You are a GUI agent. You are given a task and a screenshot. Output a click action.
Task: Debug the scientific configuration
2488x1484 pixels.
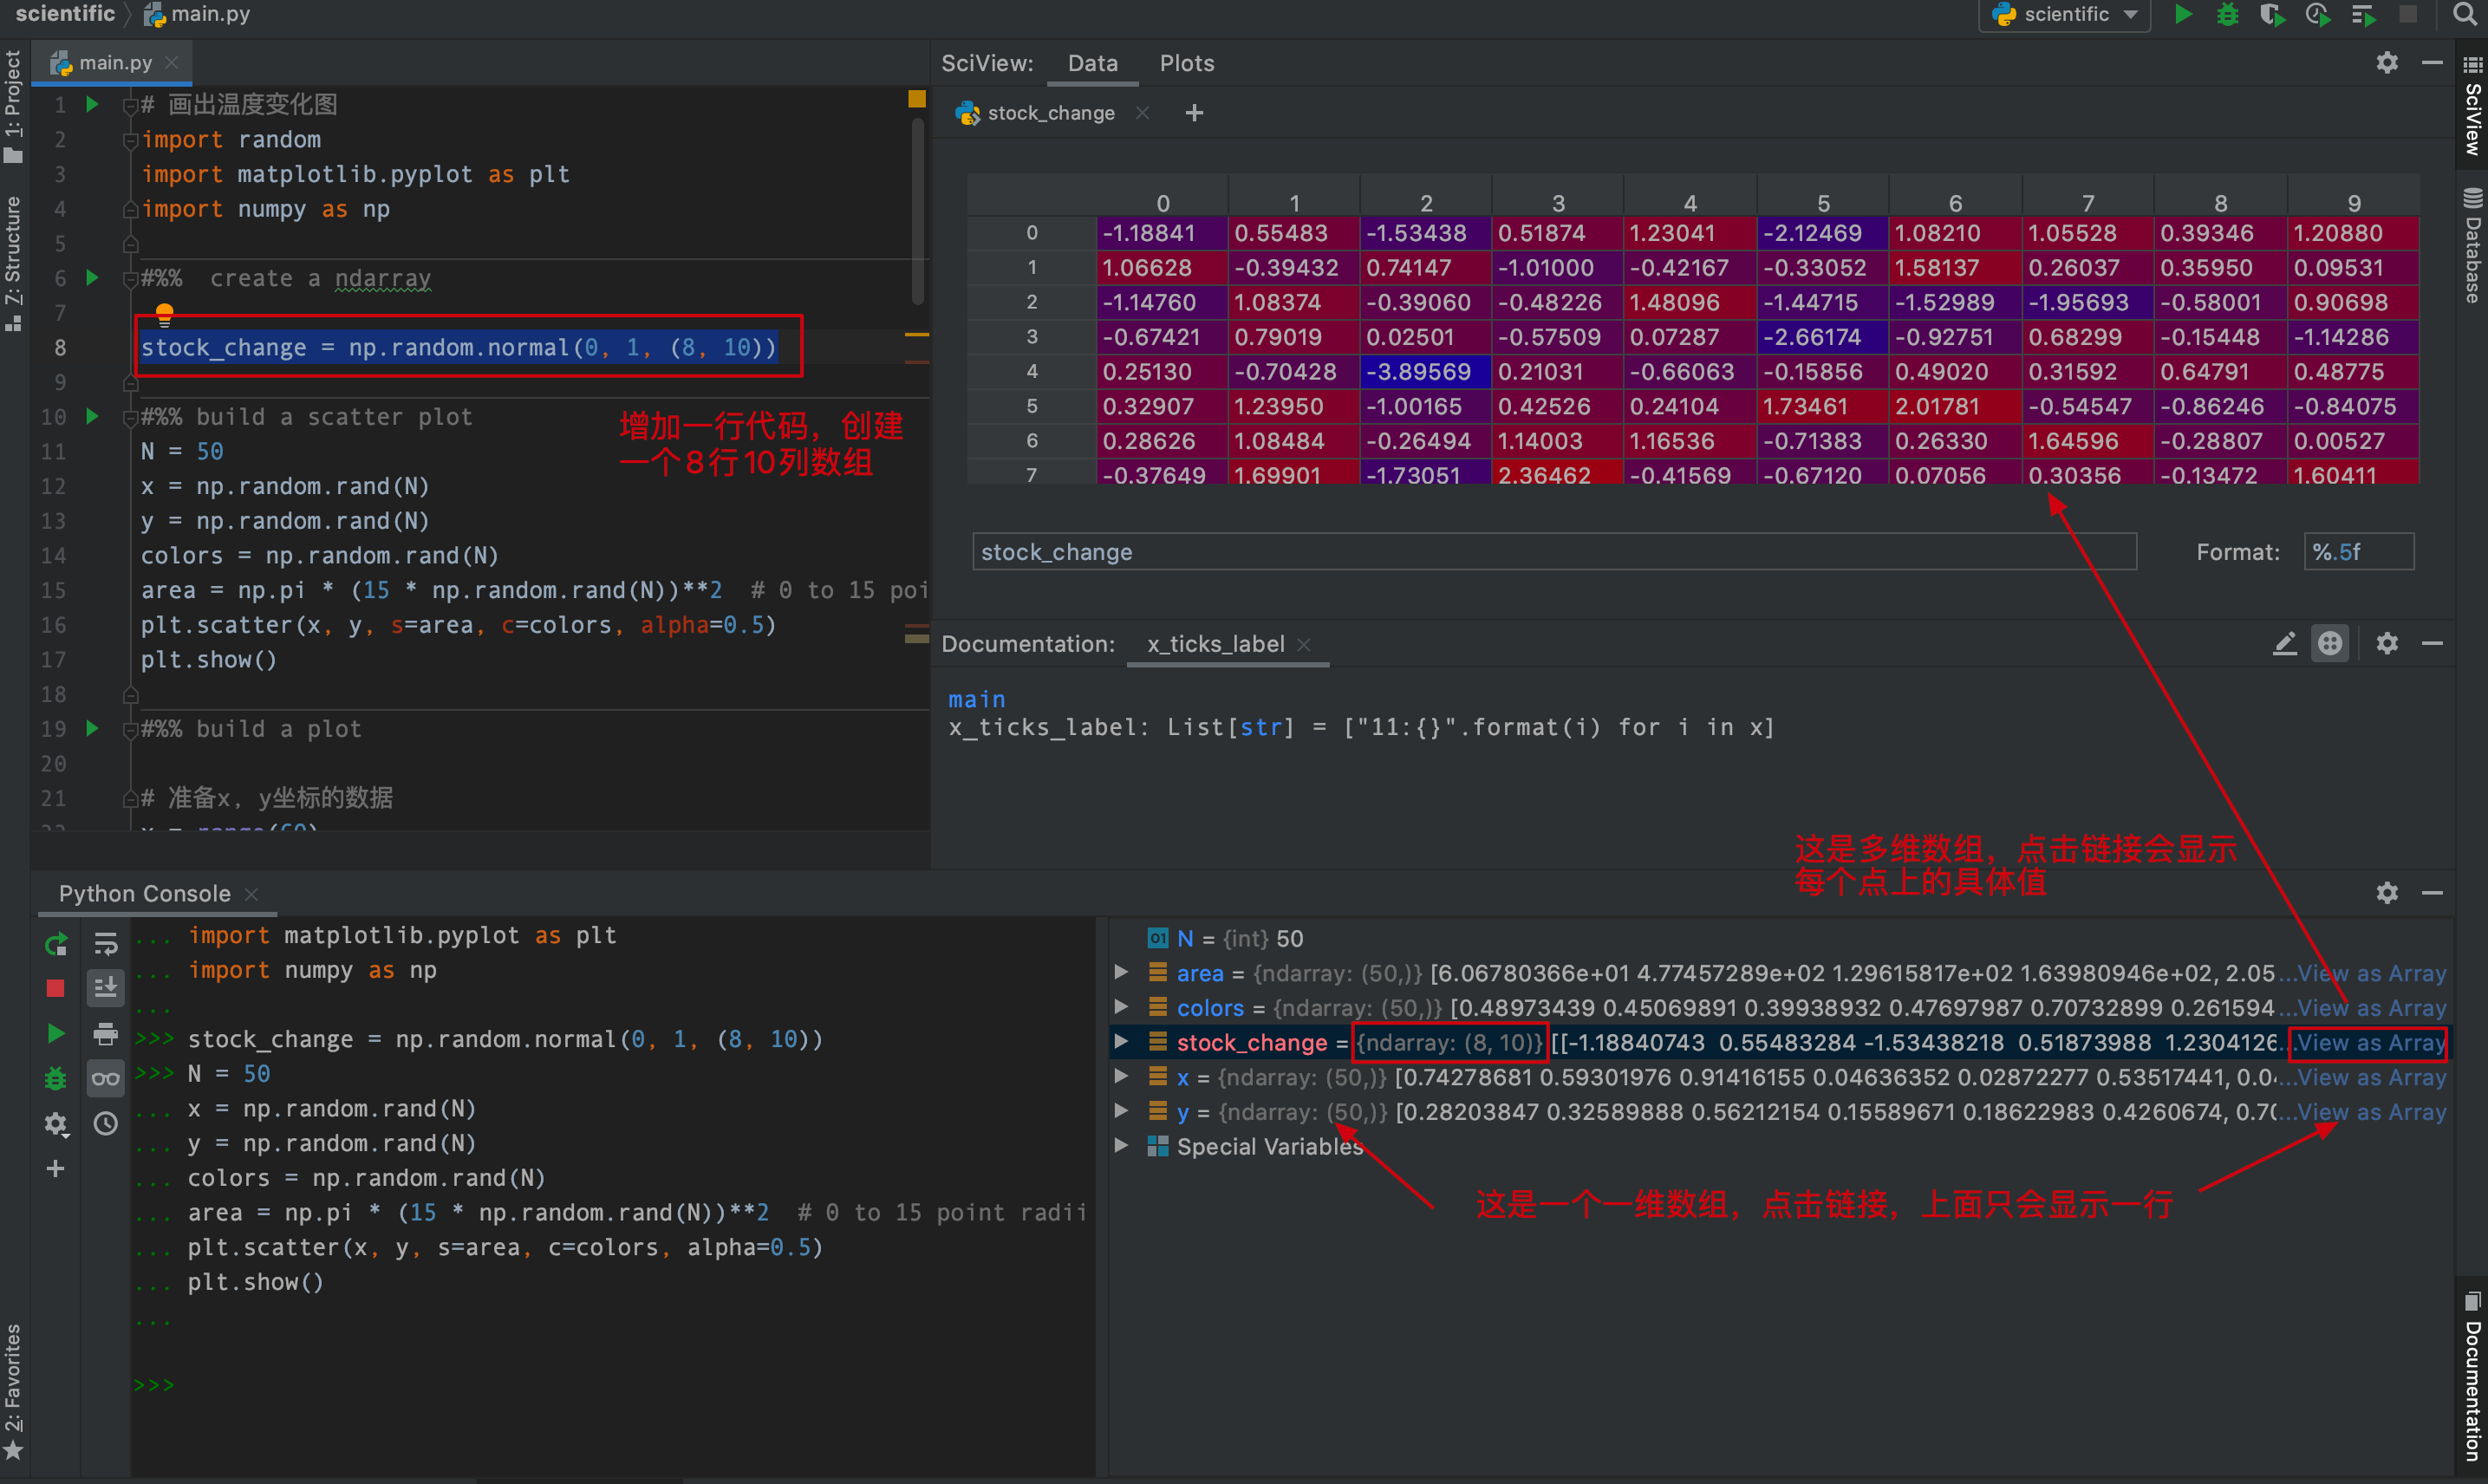(2227, 15)
